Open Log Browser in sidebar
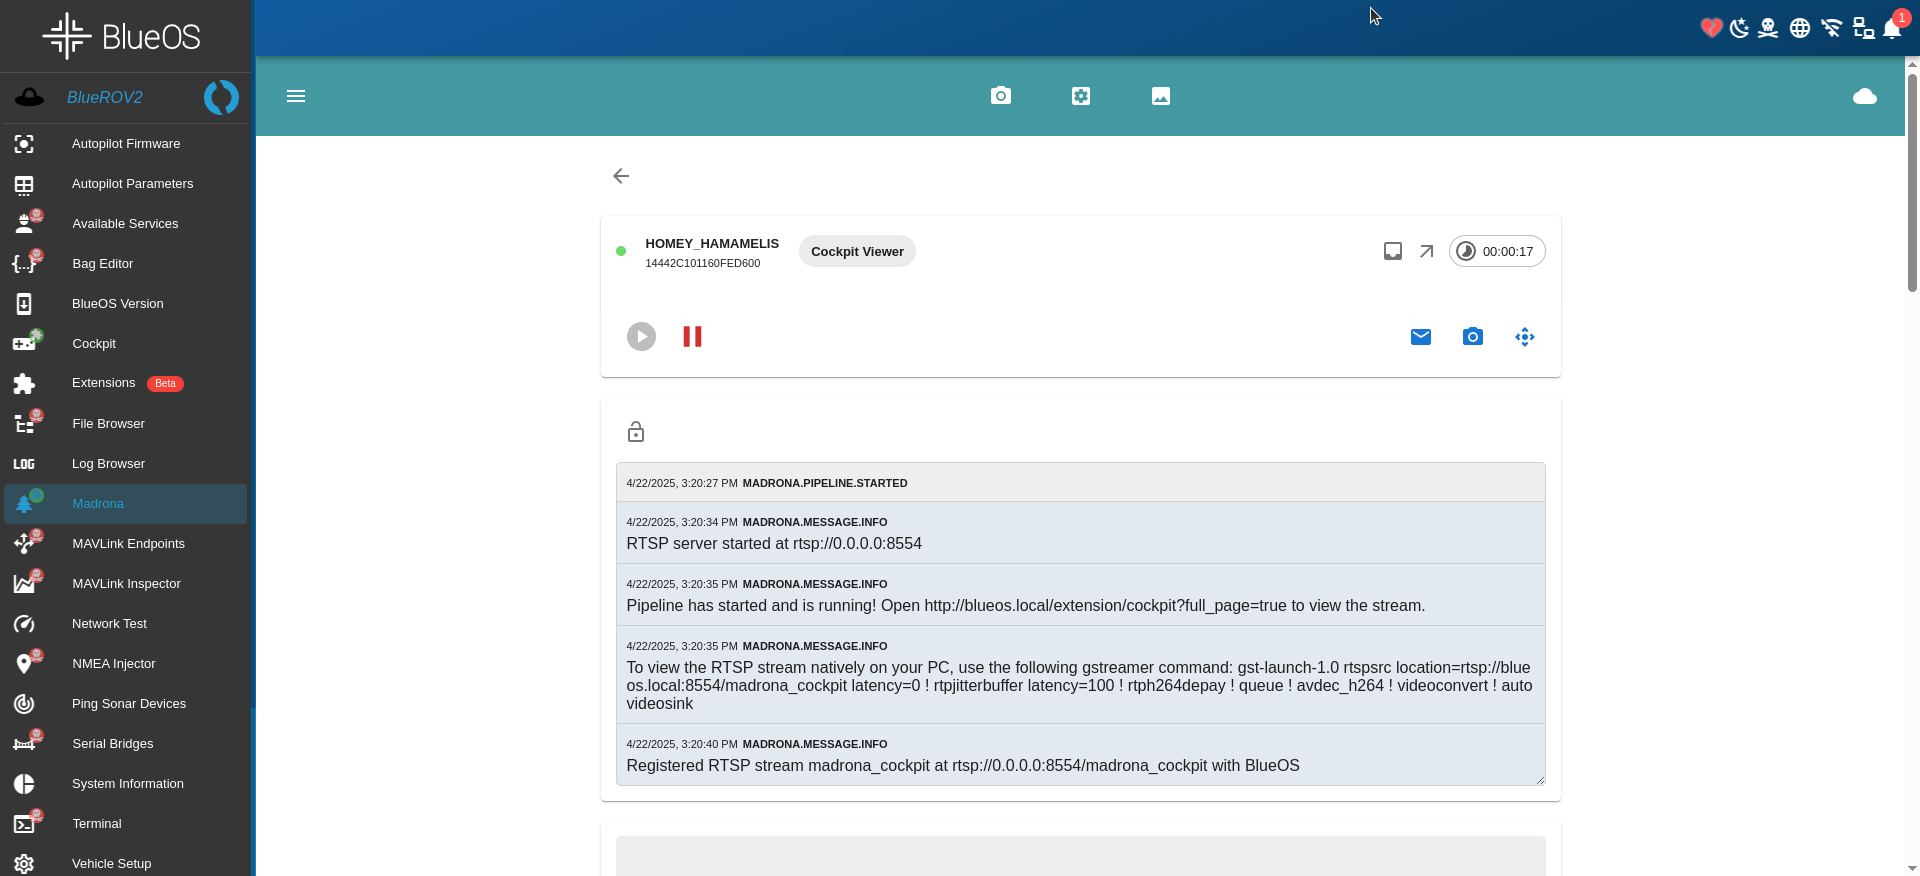1920x876 pixels. (126, 464)
